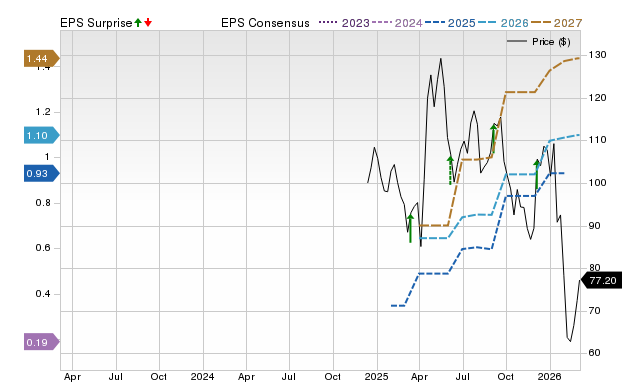640x382 pixels.
Task: Click the 1.44 brown value tag
Action: point(41,59)
